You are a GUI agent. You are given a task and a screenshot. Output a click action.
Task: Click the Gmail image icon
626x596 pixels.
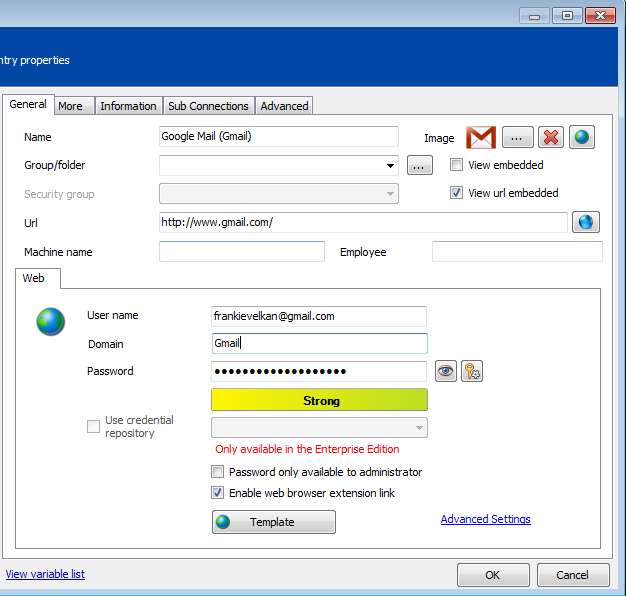point(481,137)
